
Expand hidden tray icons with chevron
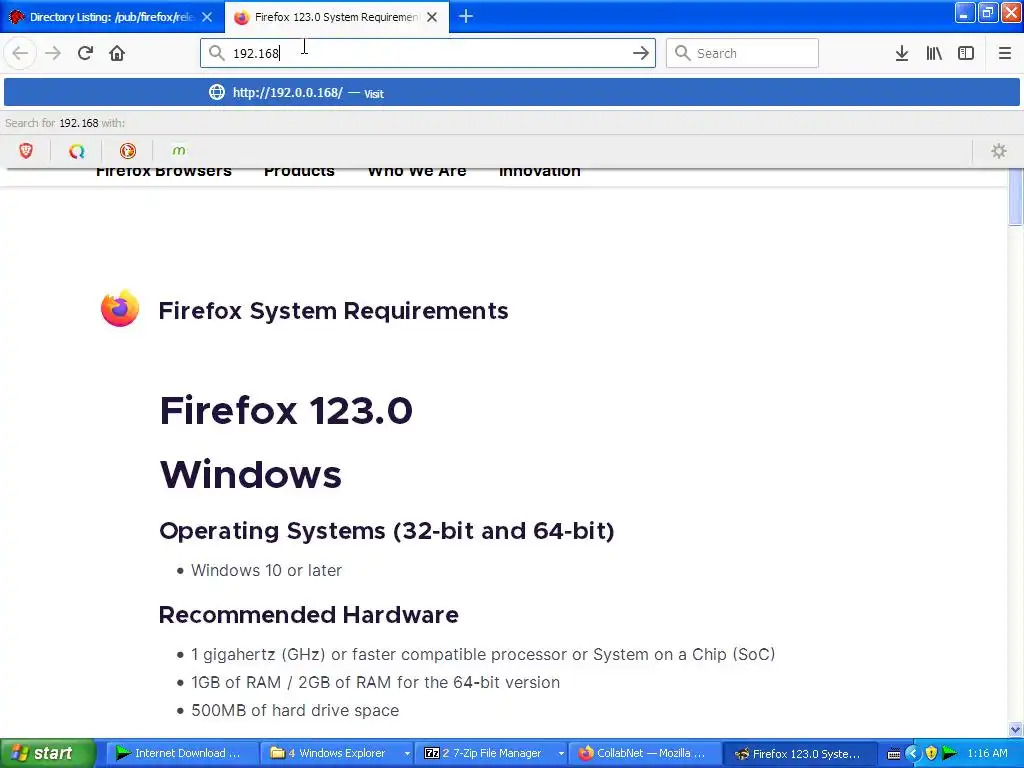(x=912, y=753)
